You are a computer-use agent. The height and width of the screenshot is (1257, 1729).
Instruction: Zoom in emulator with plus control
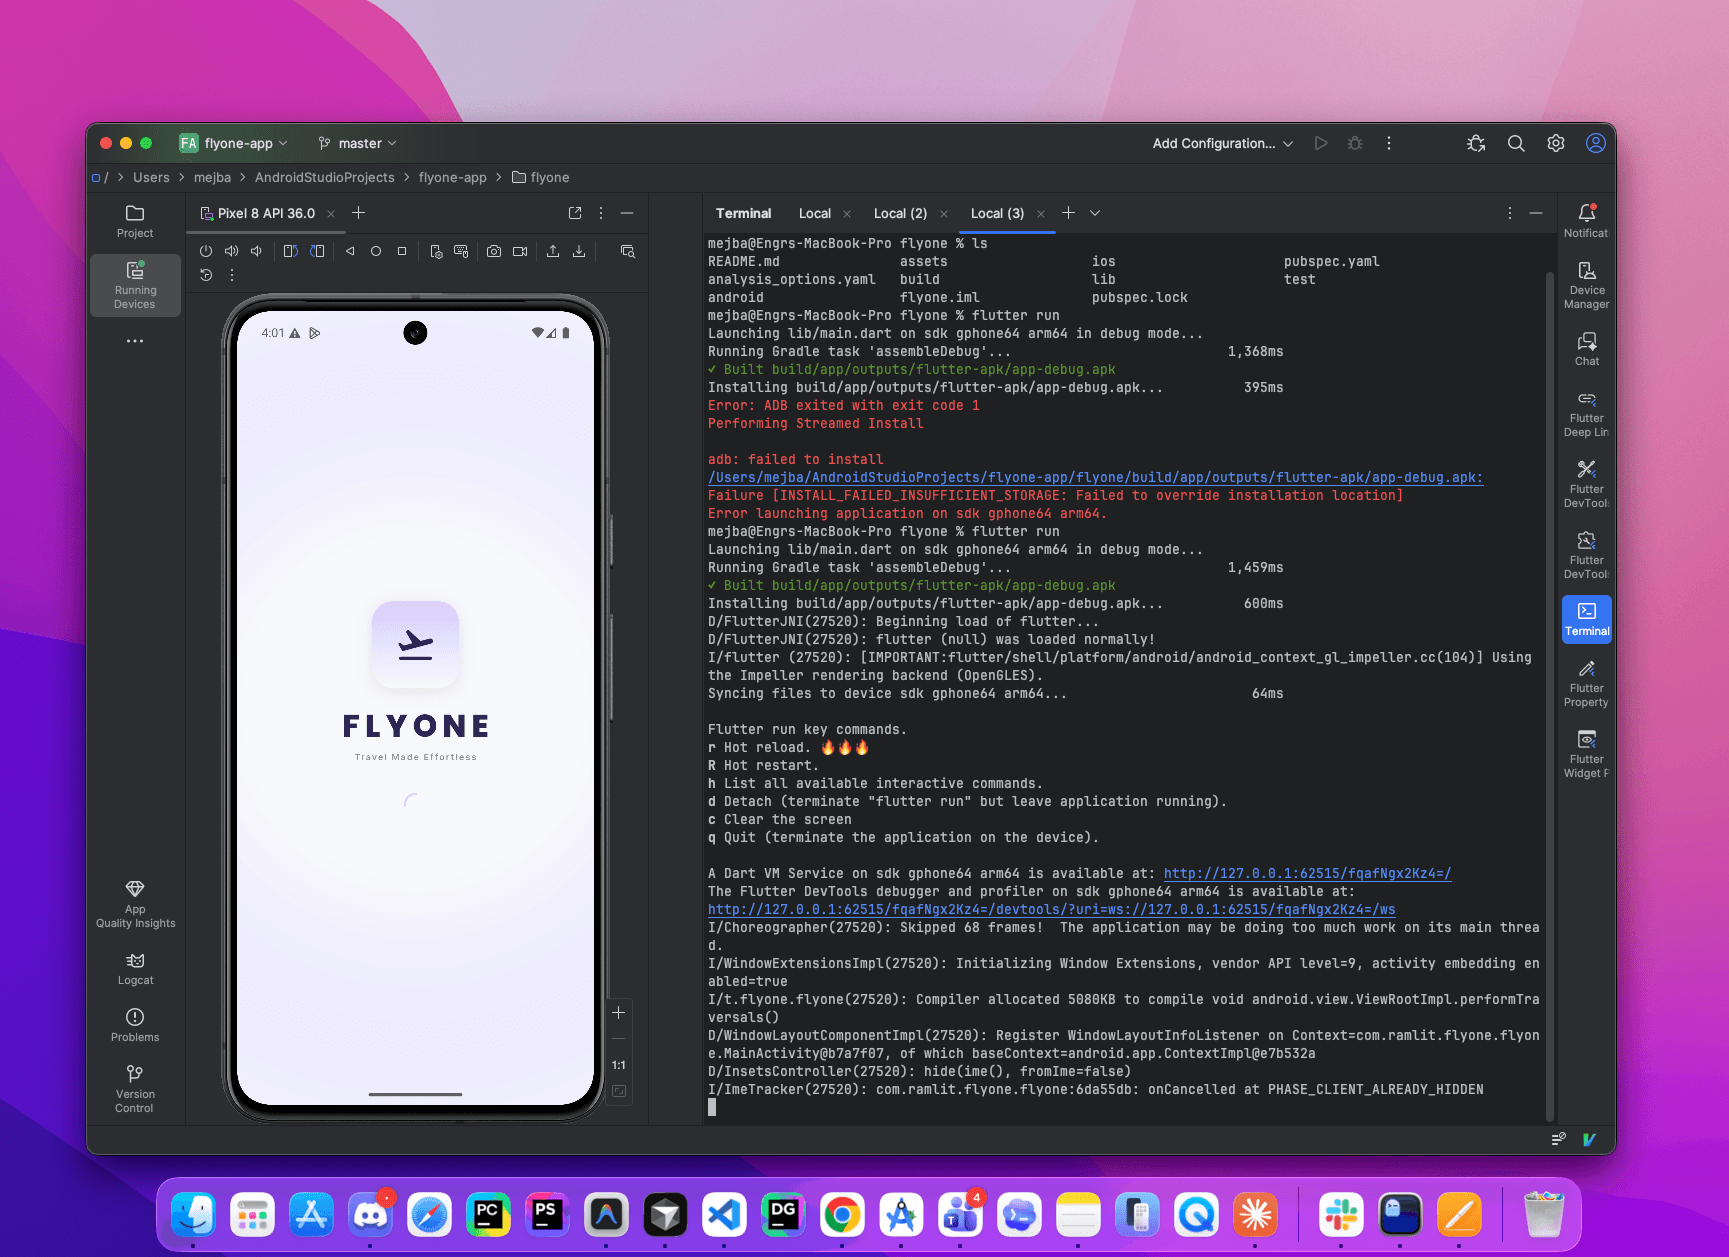619,1013
